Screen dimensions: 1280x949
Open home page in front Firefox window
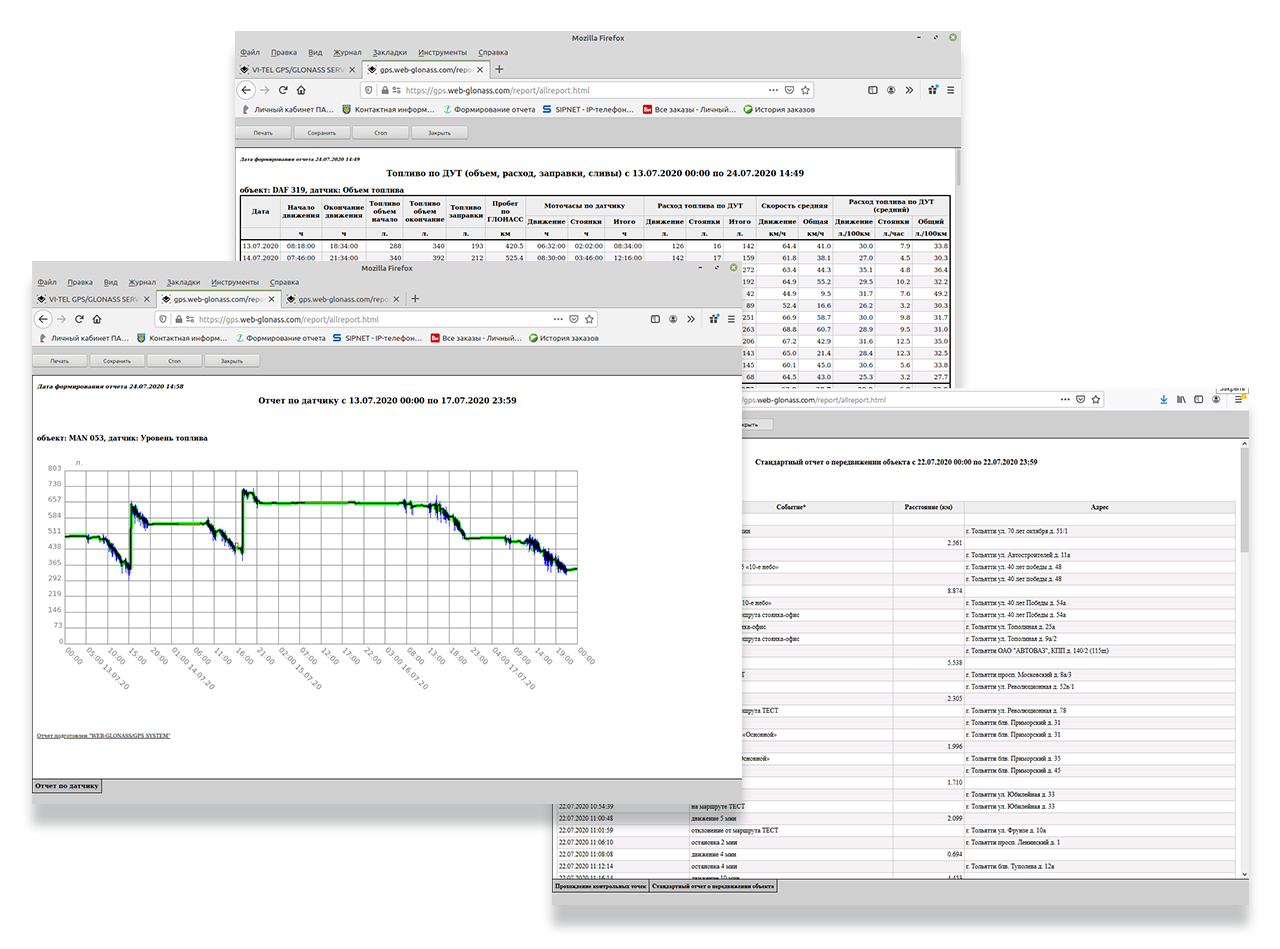96,319
